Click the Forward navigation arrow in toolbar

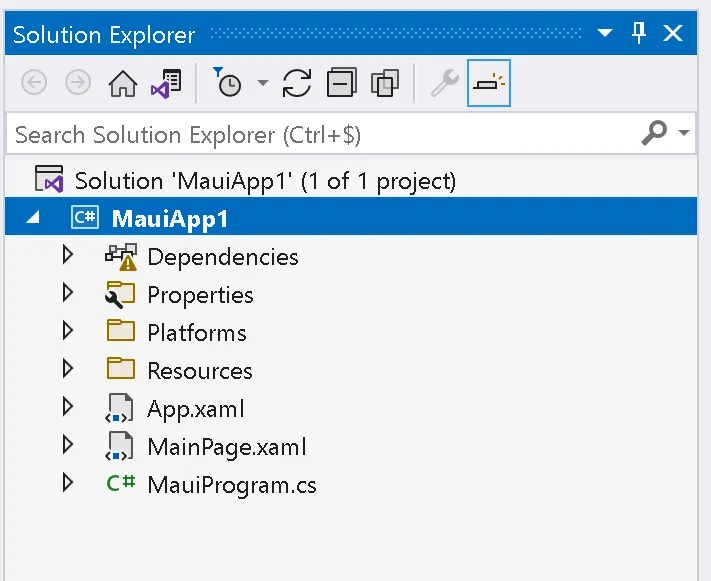click(x=78, y=83)
